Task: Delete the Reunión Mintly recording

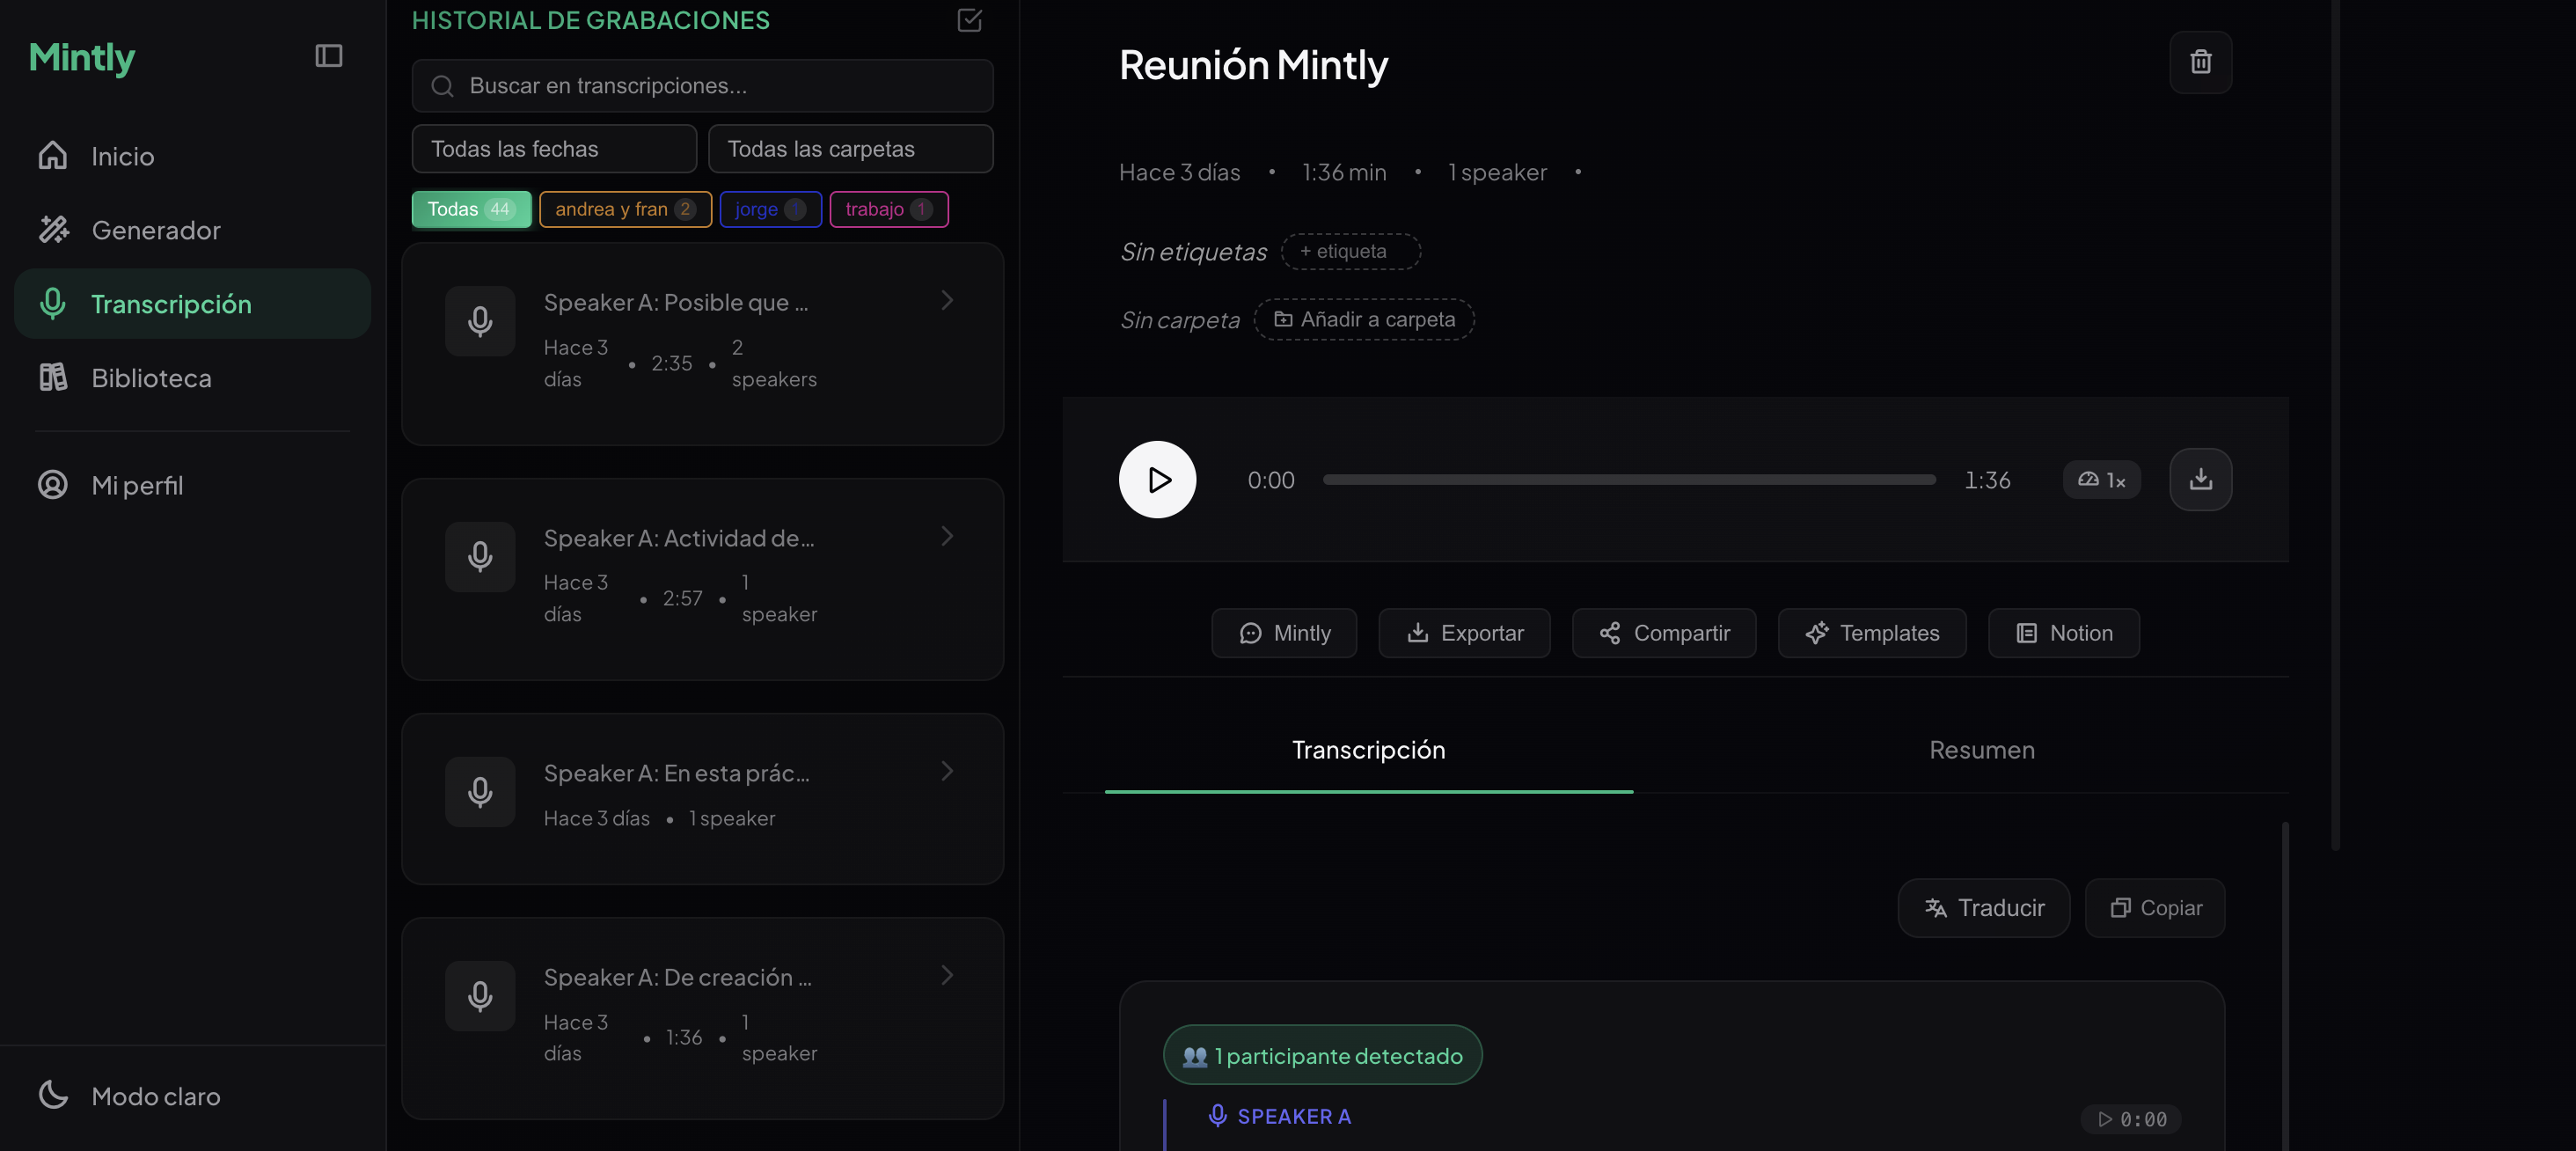Action: [x=2200, y=62]
